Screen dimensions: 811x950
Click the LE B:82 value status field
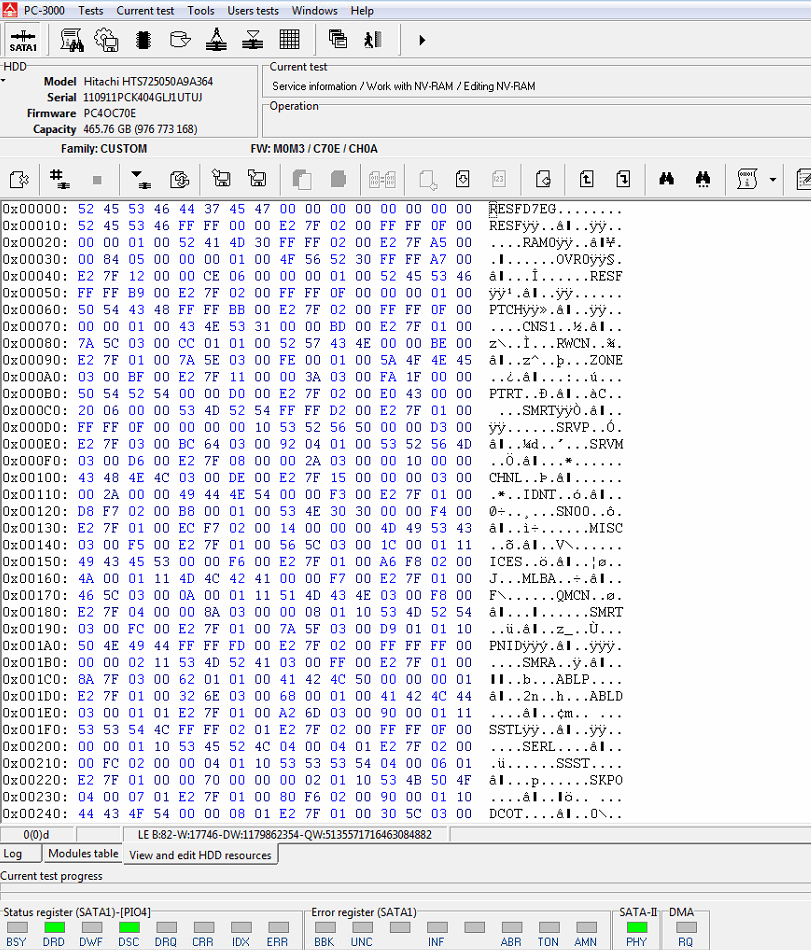click(285, 834)
